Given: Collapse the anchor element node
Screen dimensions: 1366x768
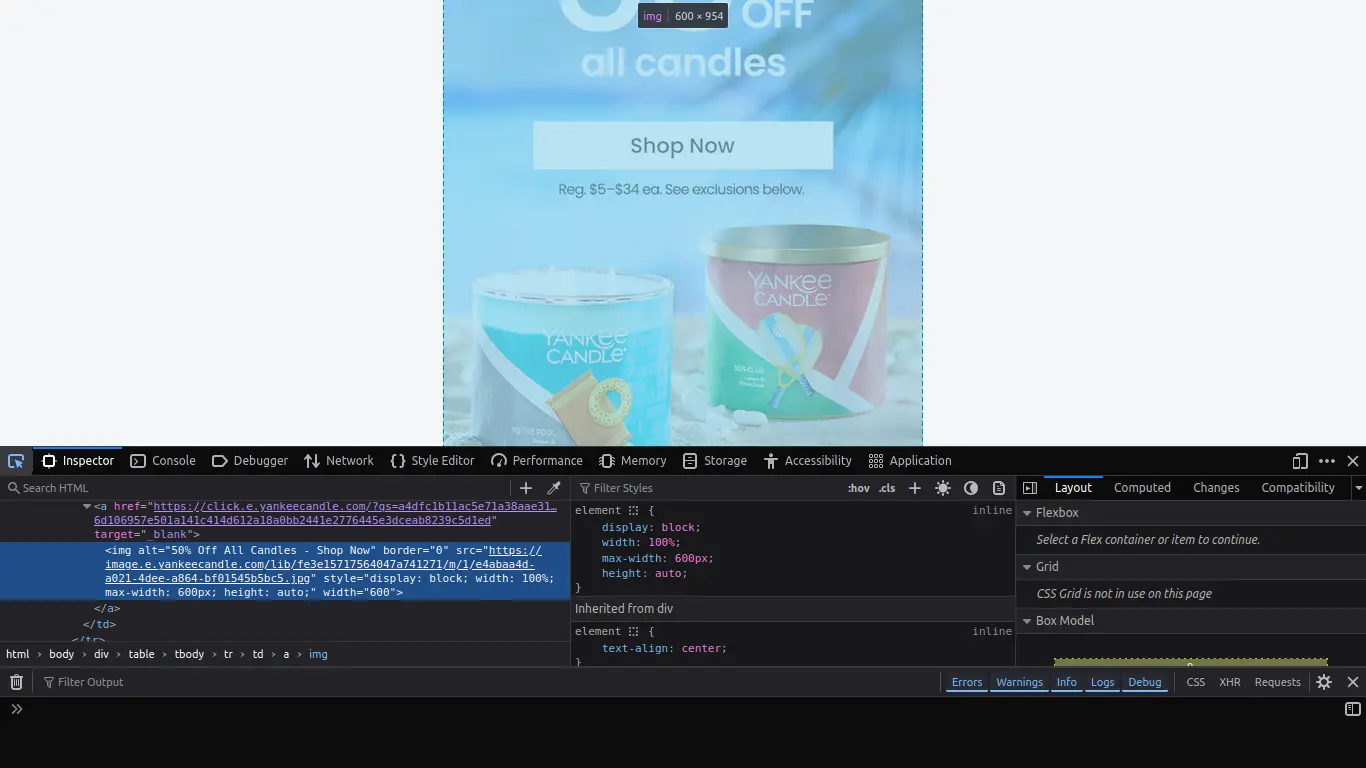Looking at the screenshot, I should [x=87, y=507].
